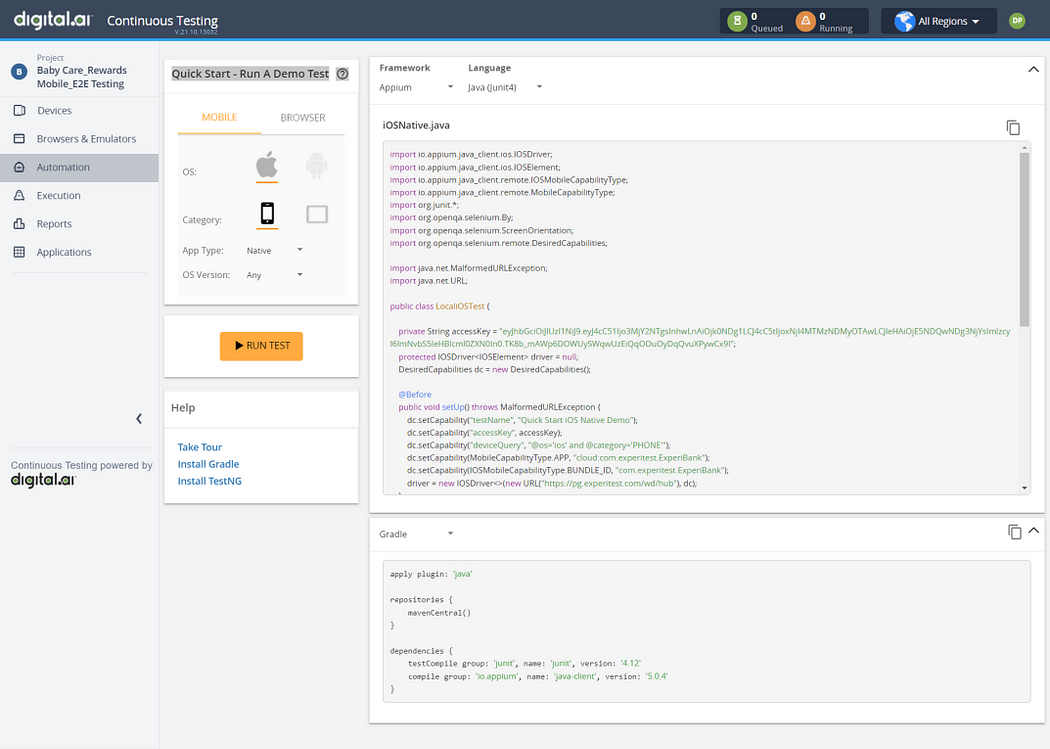Click the digital.ai logo in header
This screenshot has width=1050, height=749.
[53, 19]
